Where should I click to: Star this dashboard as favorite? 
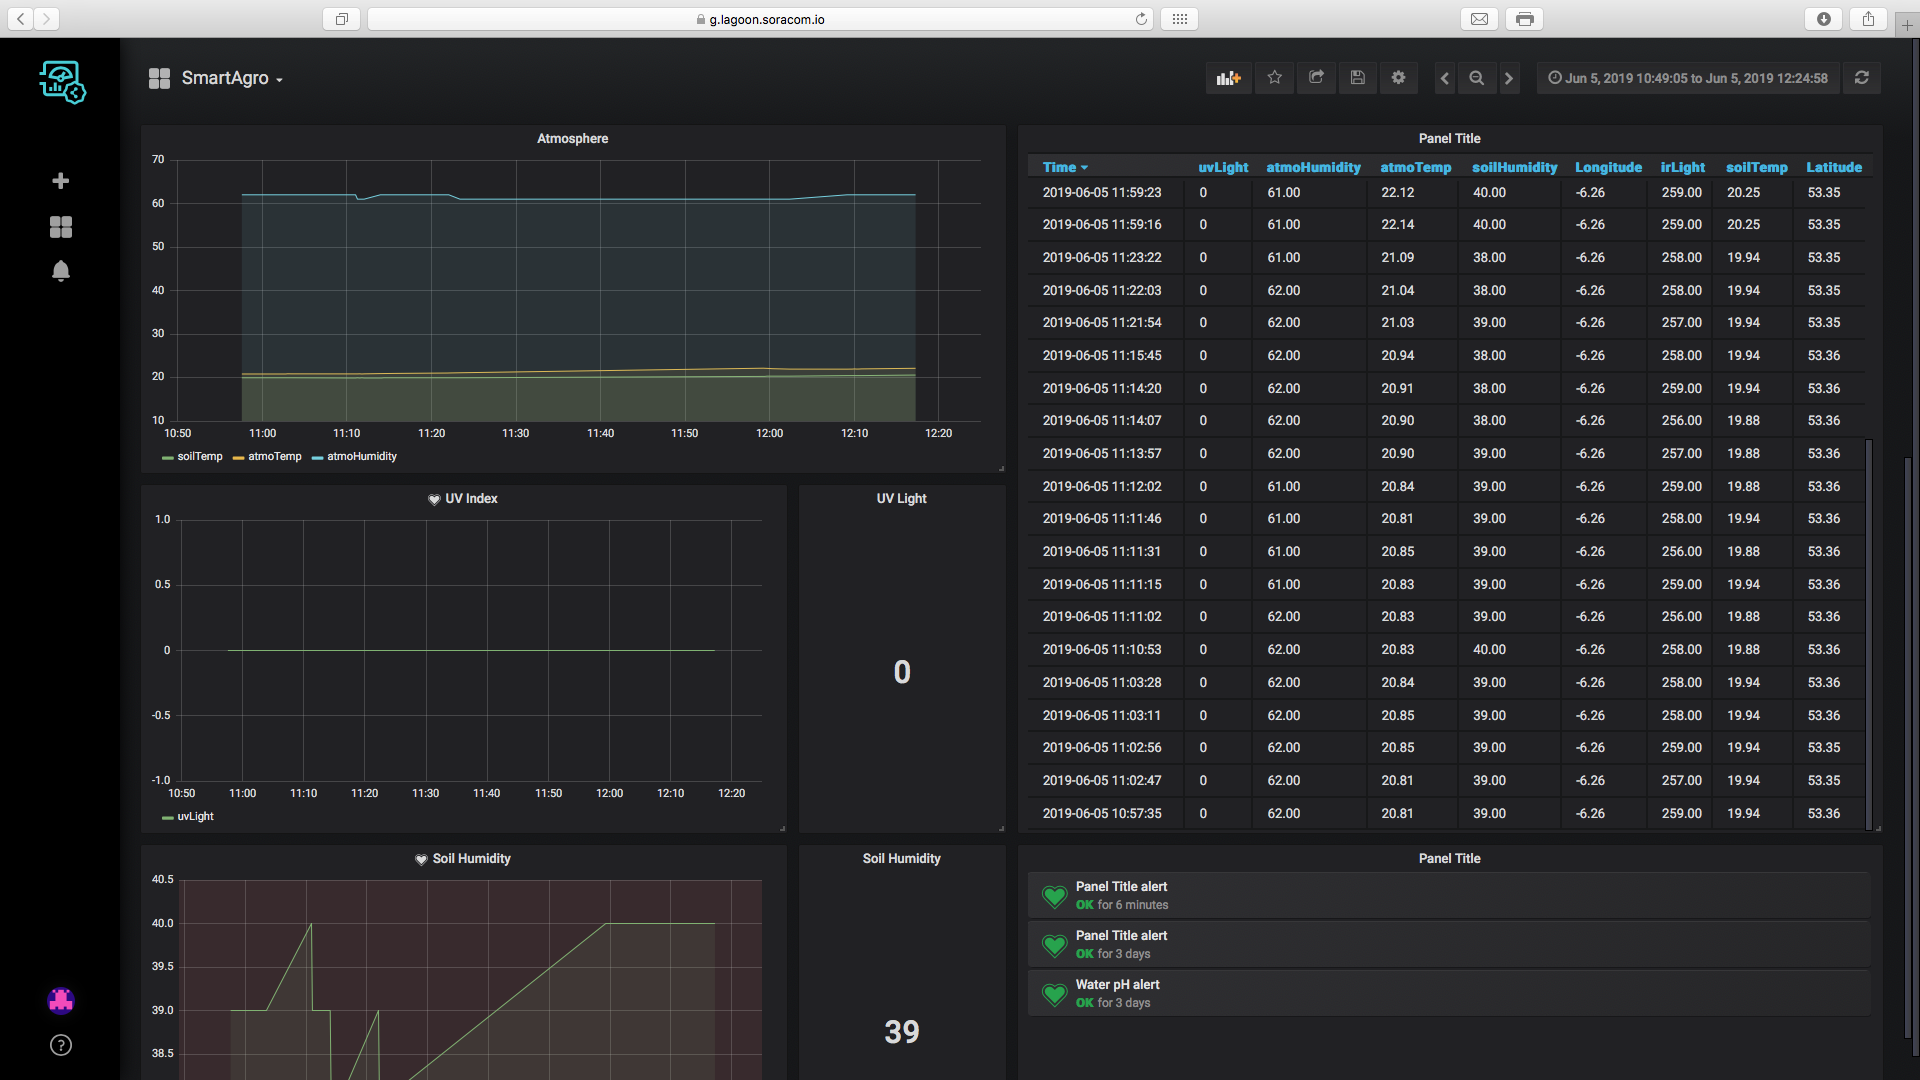(x=1274, y=78)
